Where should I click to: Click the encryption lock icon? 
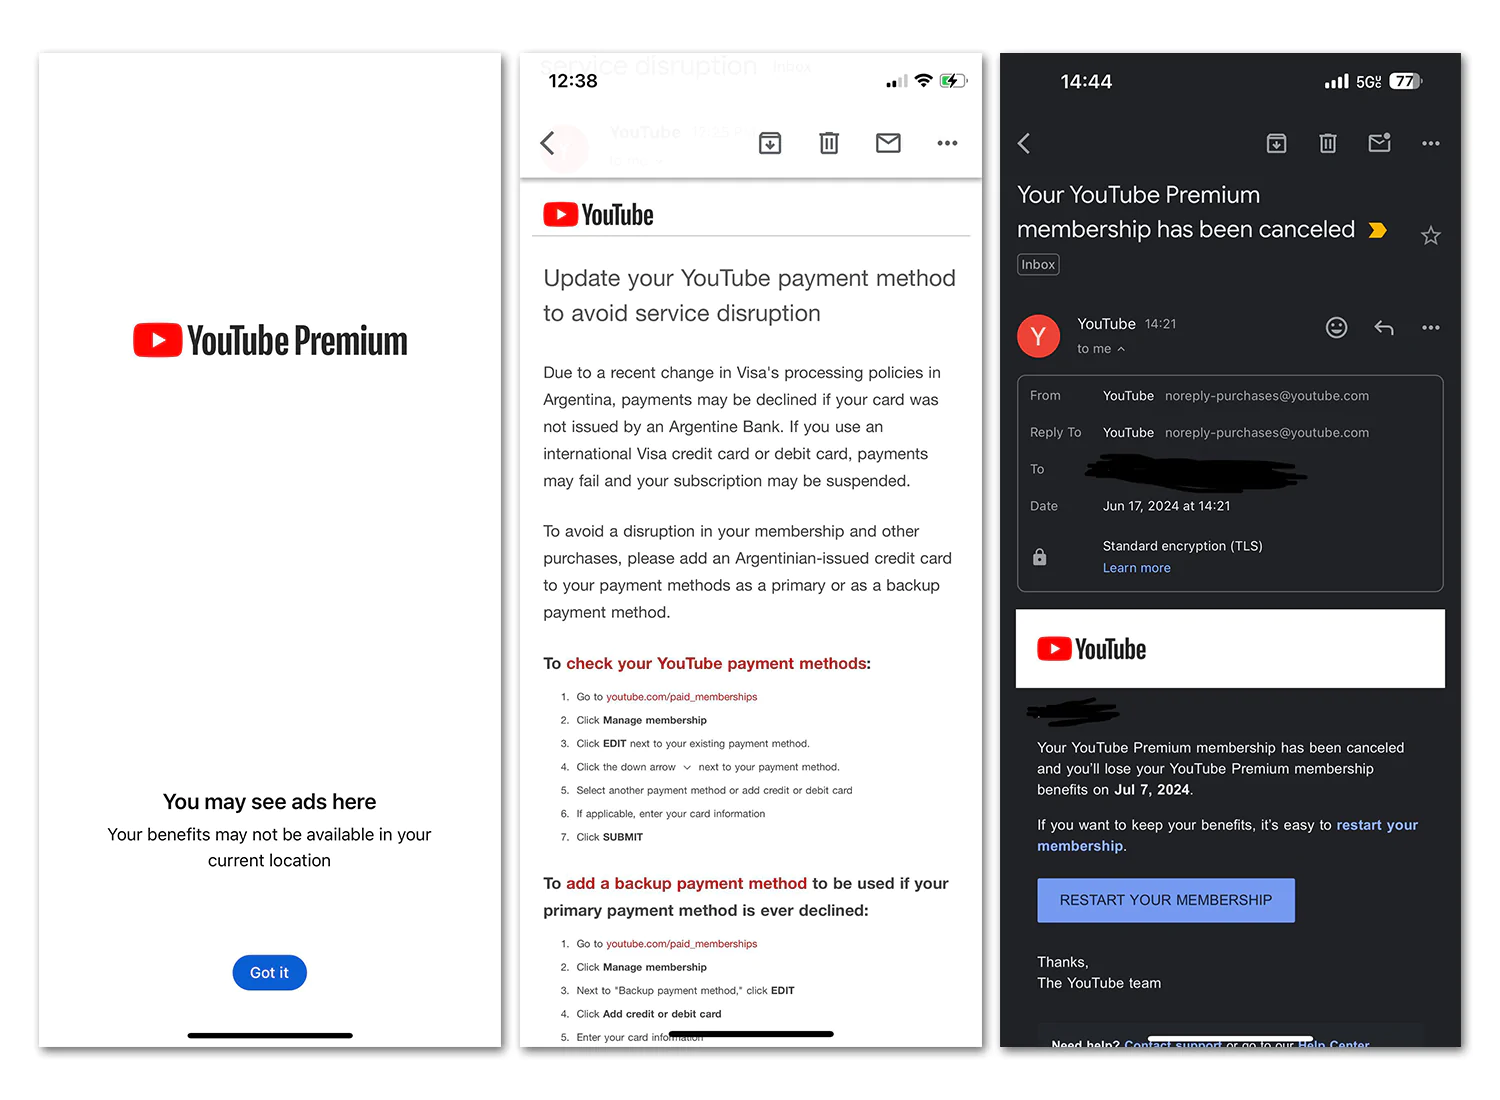[1040, 557]
